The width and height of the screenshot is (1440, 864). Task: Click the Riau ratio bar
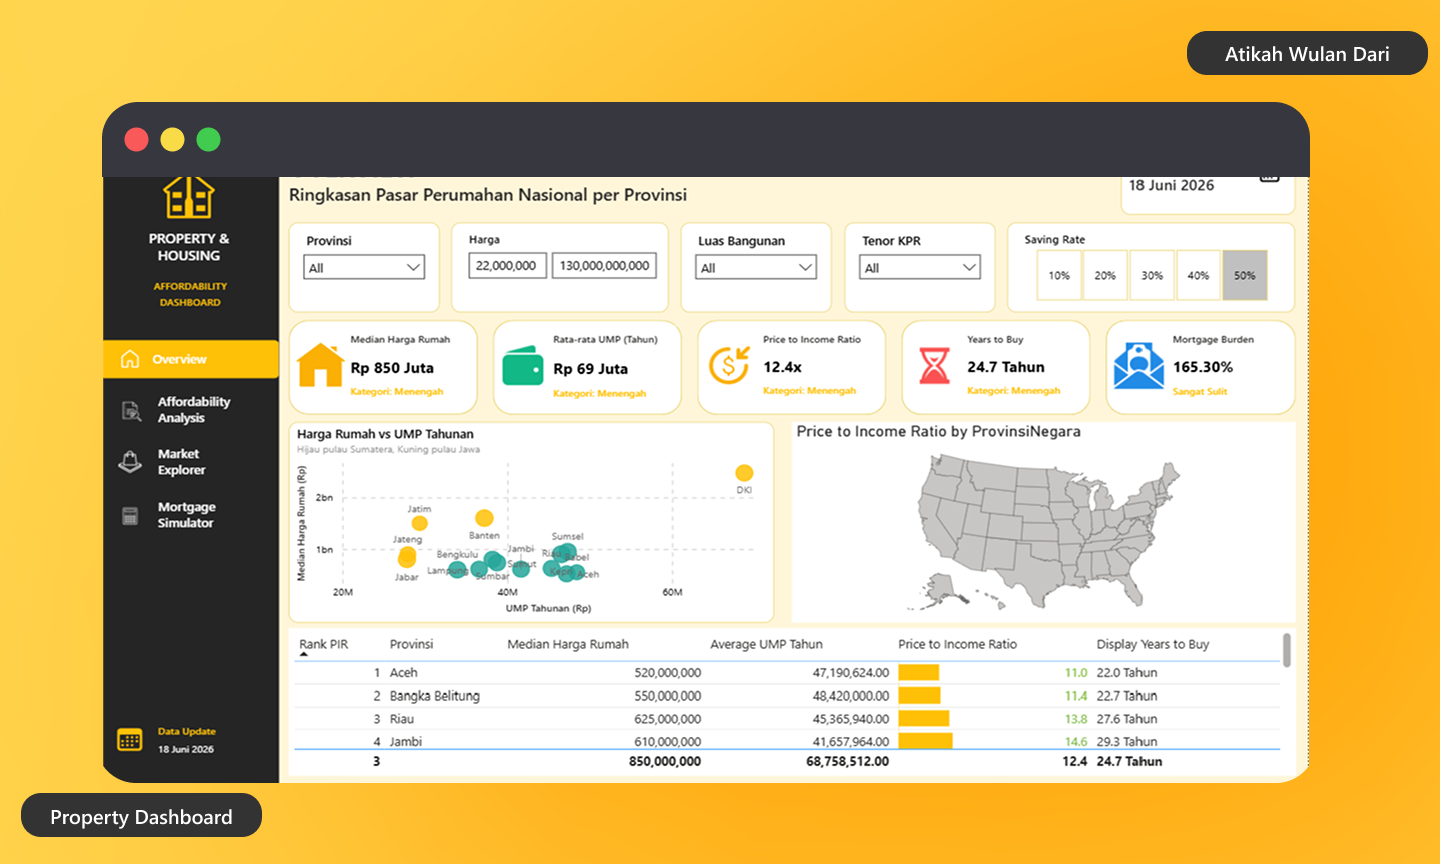click(x=923, y=718)
